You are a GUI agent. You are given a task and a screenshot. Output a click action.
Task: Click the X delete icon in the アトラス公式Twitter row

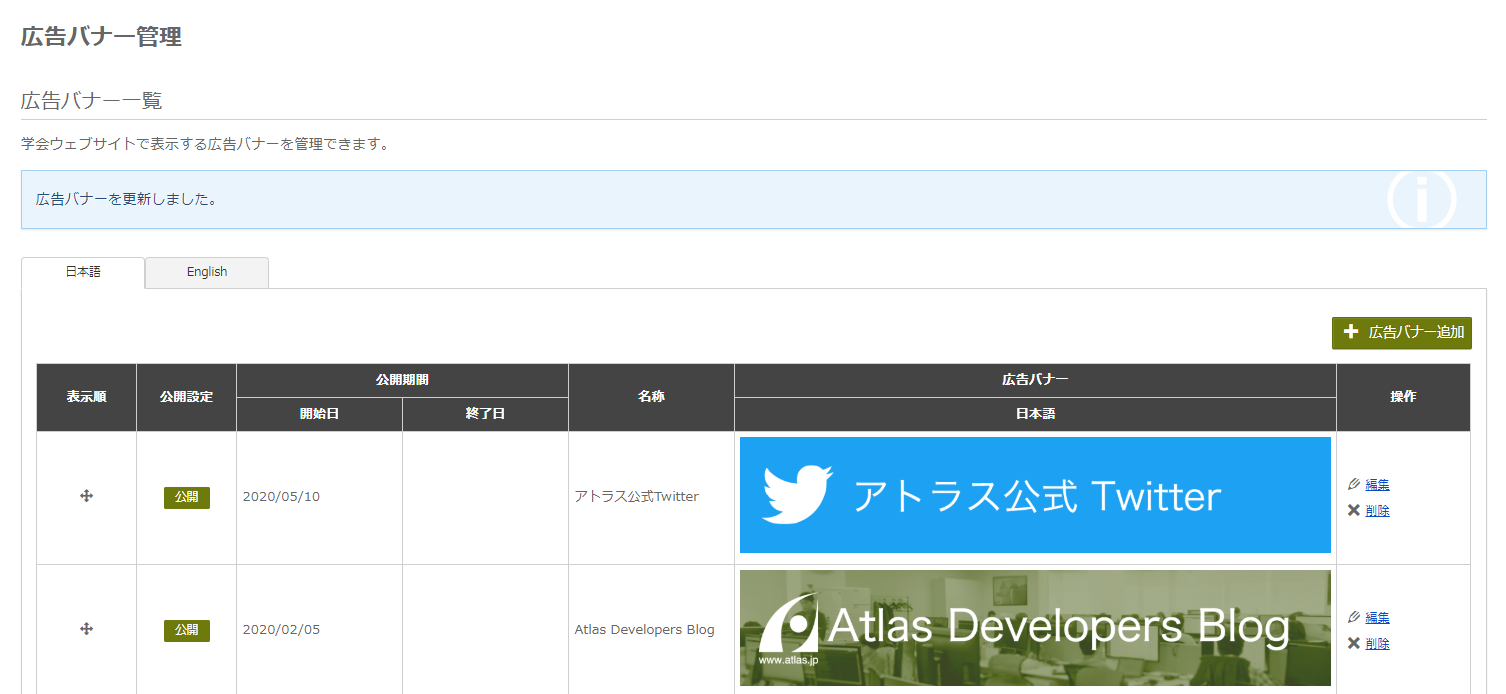1354,510
